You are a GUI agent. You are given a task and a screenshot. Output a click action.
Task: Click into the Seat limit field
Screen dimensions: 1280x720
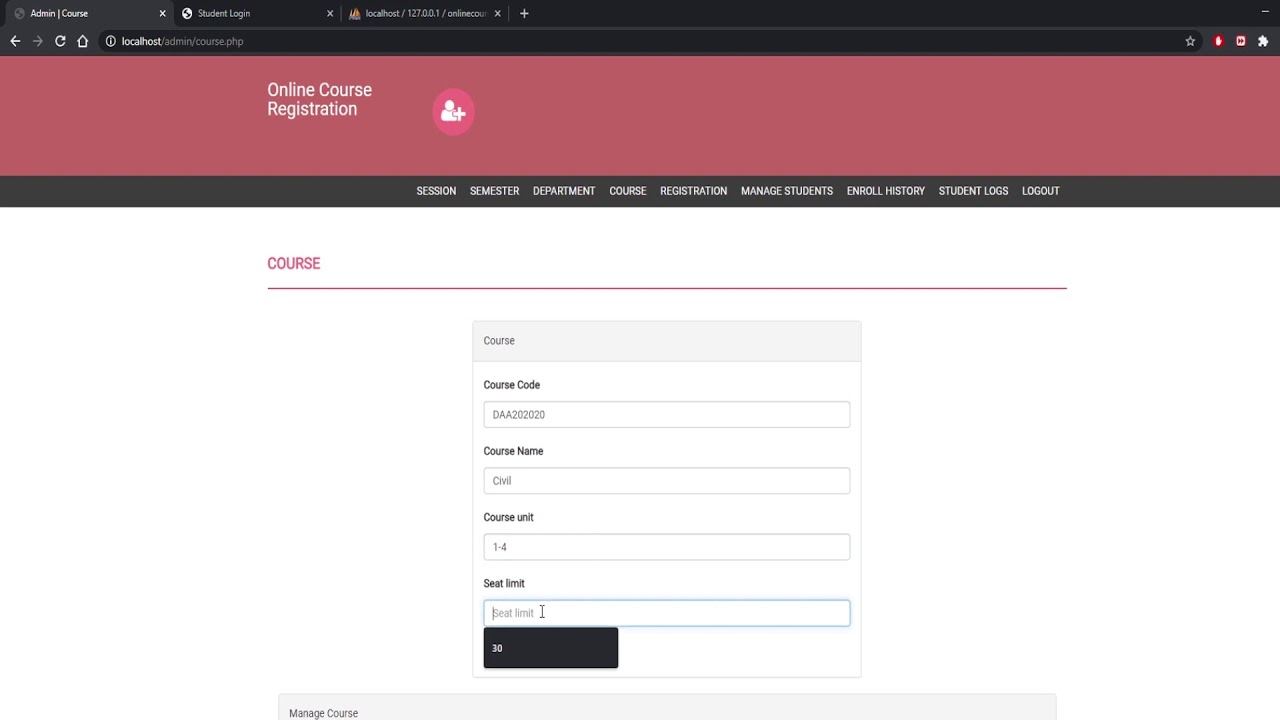[x=667, y=613]
